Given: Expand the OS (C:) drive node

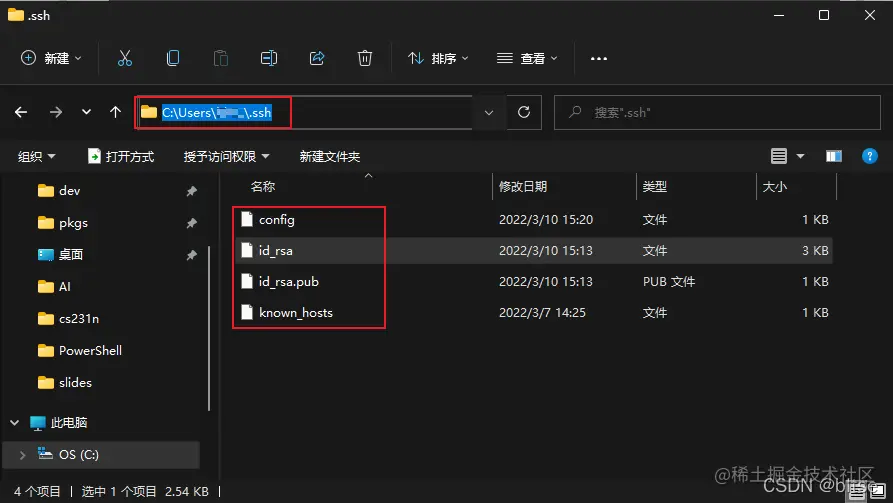Looking at the screenshot, I should coord(22,455).
